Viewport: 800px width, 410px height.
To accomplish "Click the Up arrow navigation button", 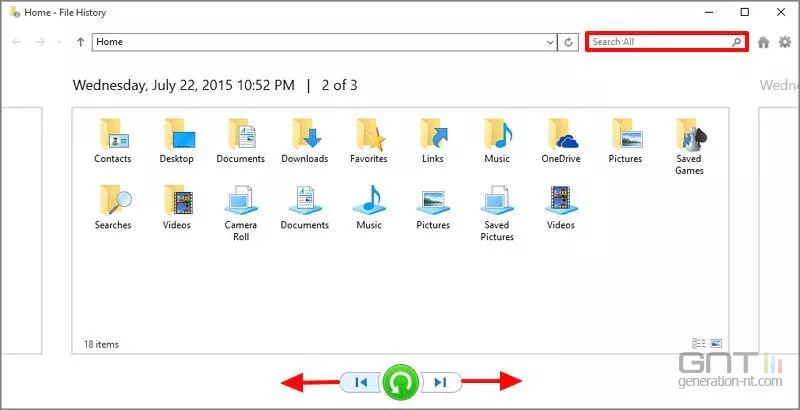I will (80, 42).
